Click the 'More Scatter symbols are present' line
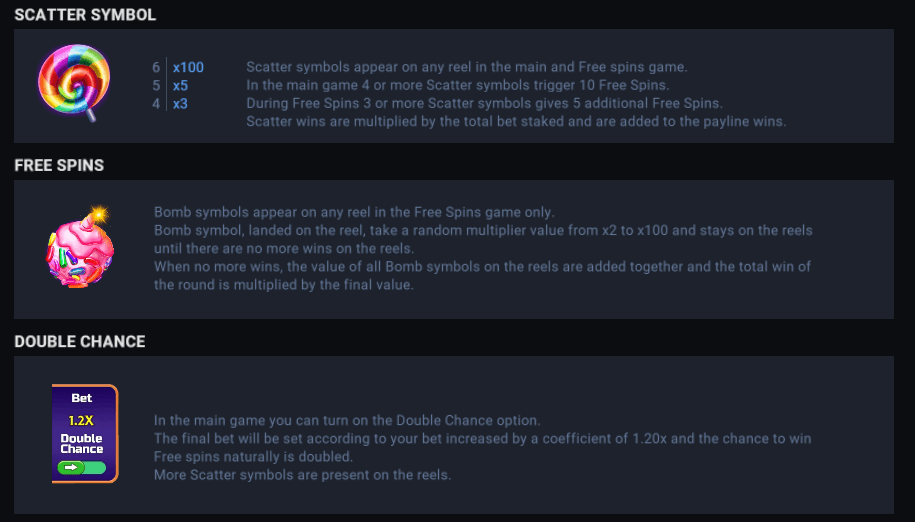 pos(302,474)
